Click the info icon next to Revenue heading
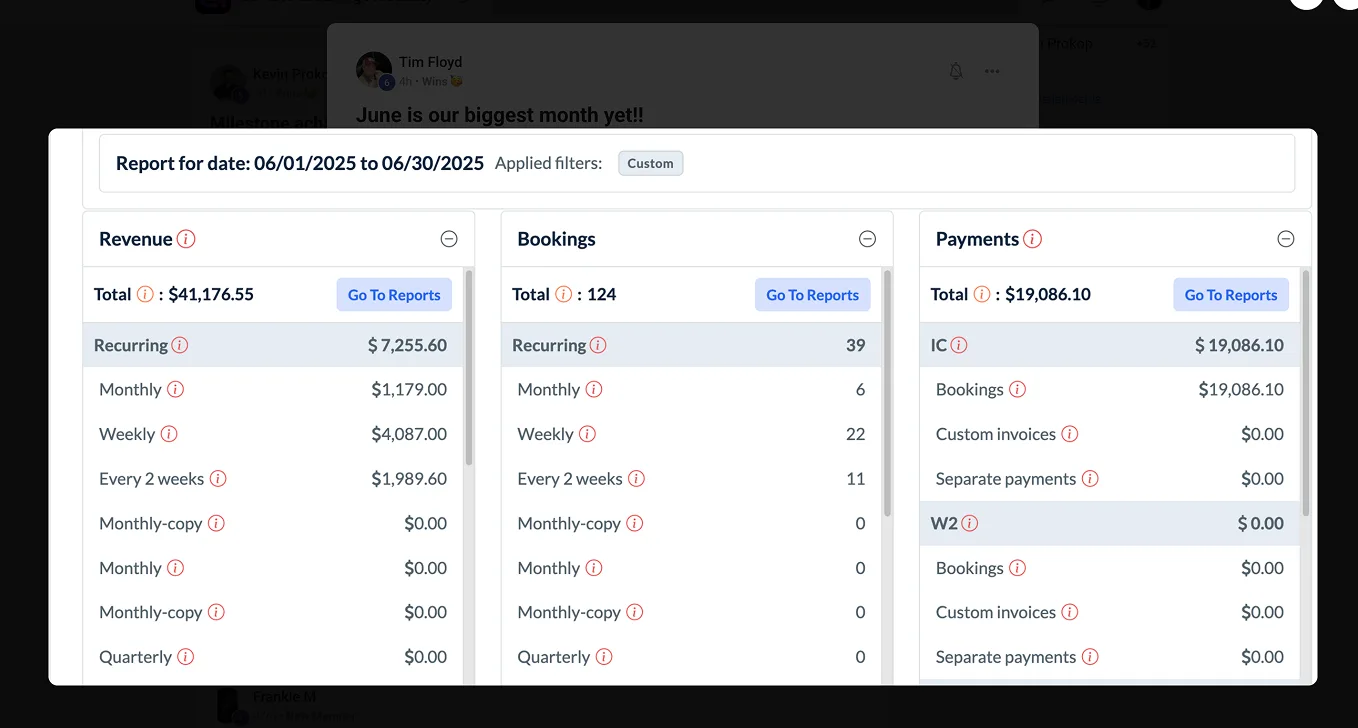This screenshot has width=1358, height=728. pos(186,239)
